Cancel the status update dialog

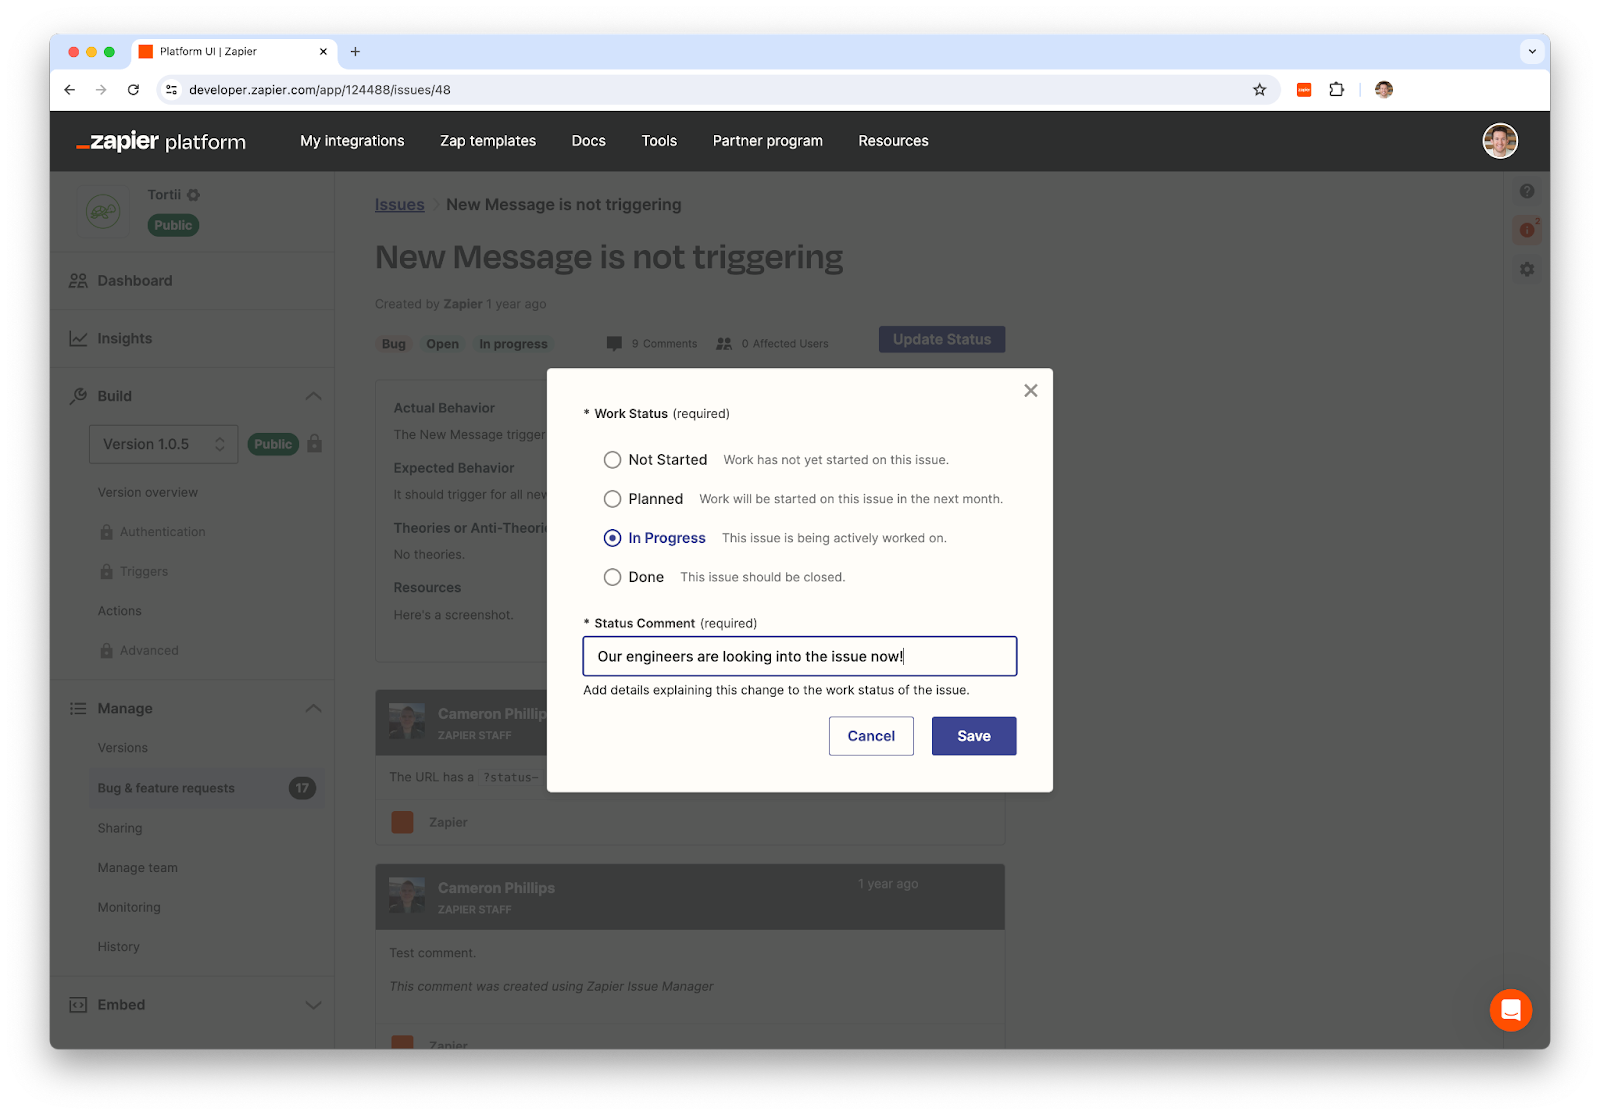(x=871, y=736)
